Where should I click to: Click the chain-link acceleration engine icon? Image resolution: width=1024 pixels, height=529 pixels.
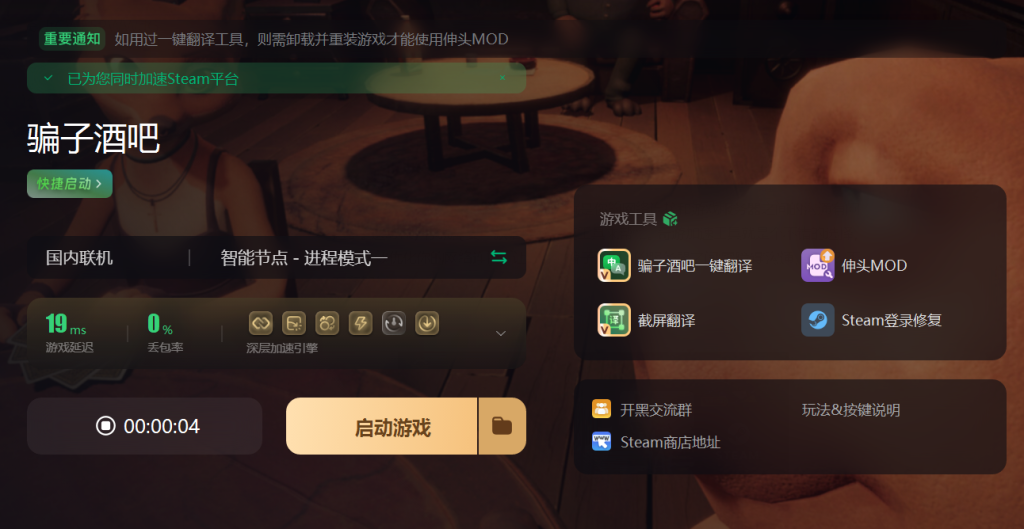point(261,323)
